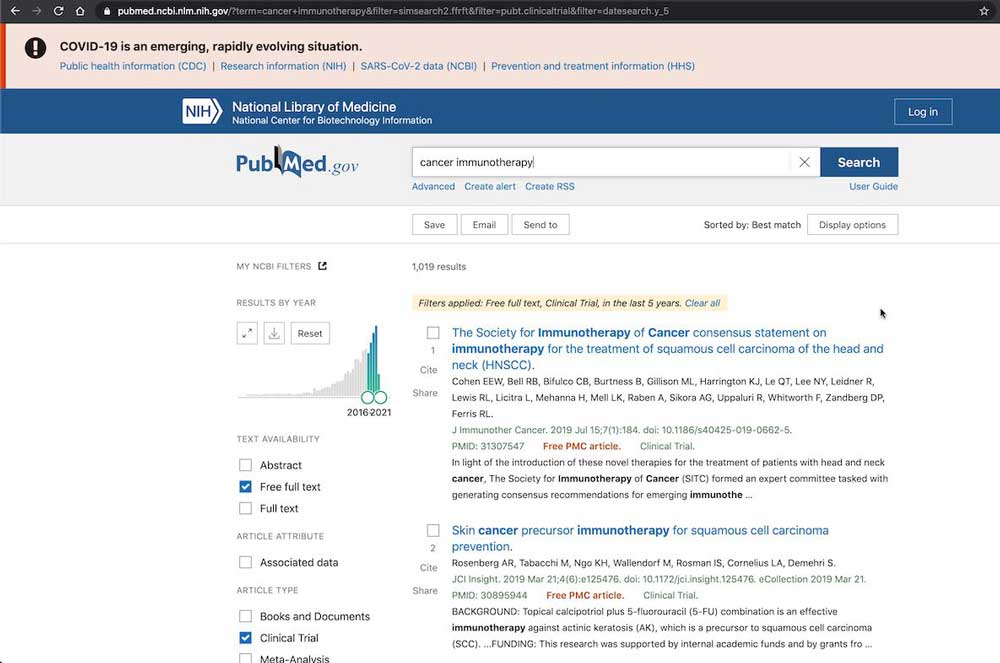Enable the Abstract filter
Image resolution: width=1000 pixels, height=663 pixels.
click(x=244, y=465)
